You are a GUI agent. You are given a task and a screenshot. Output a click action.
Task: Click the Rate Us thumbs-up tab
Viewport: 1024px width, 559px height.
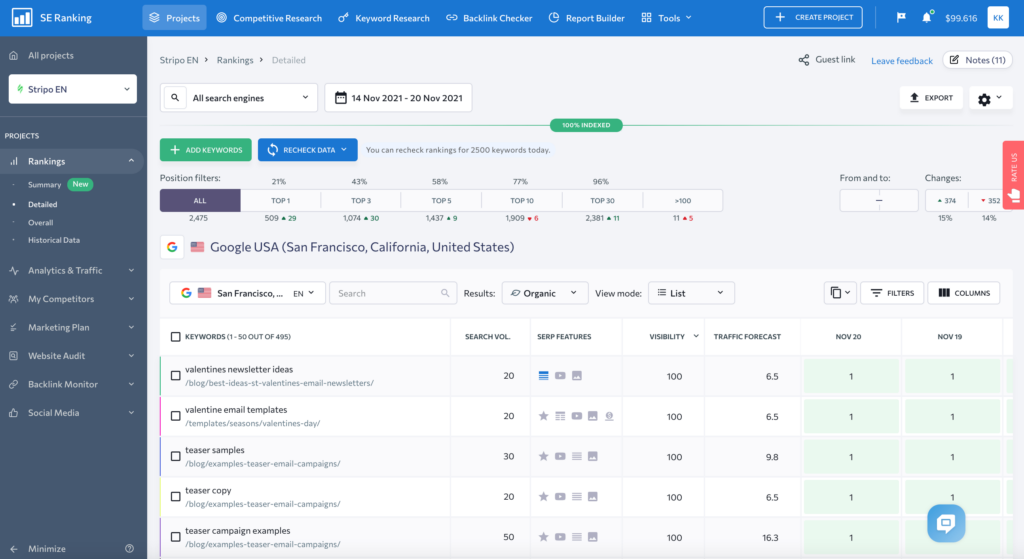tap(1014, 174)
